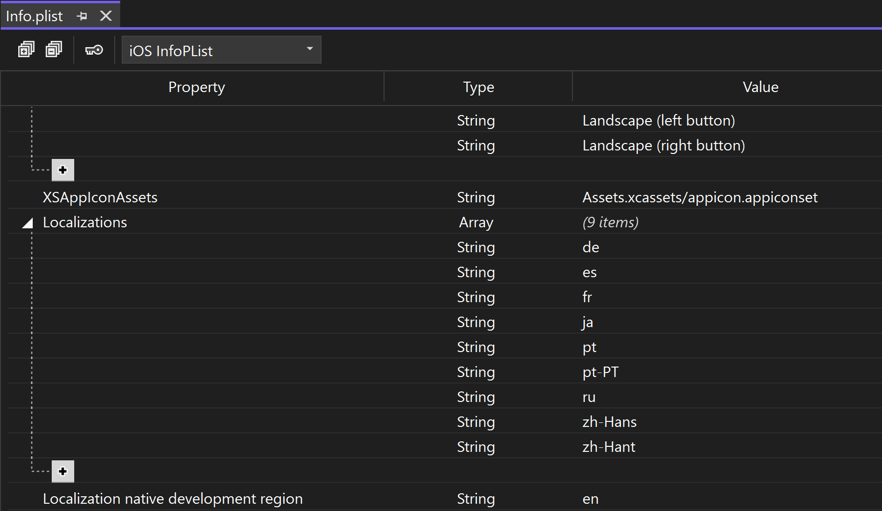882x511 pixels.
Task: Add new item to Localizations array
Action: 62,471
